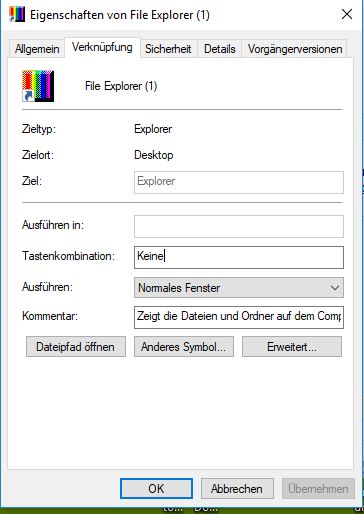Open the Normales Fenster combo box
The height and width of the screenshot is (514, 364).
tap(239, 288)
